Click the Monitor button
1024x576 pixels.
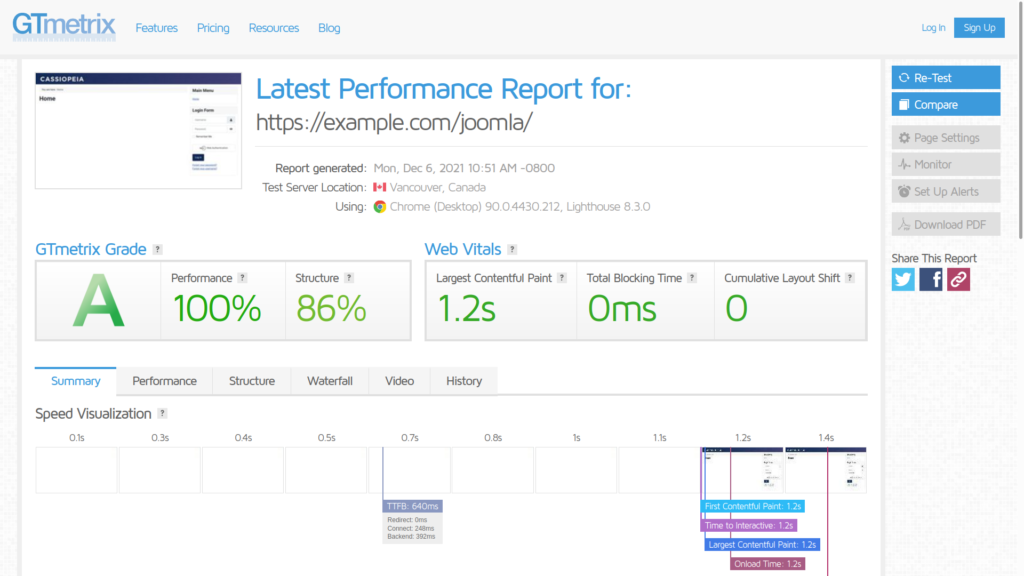point(946,165)
